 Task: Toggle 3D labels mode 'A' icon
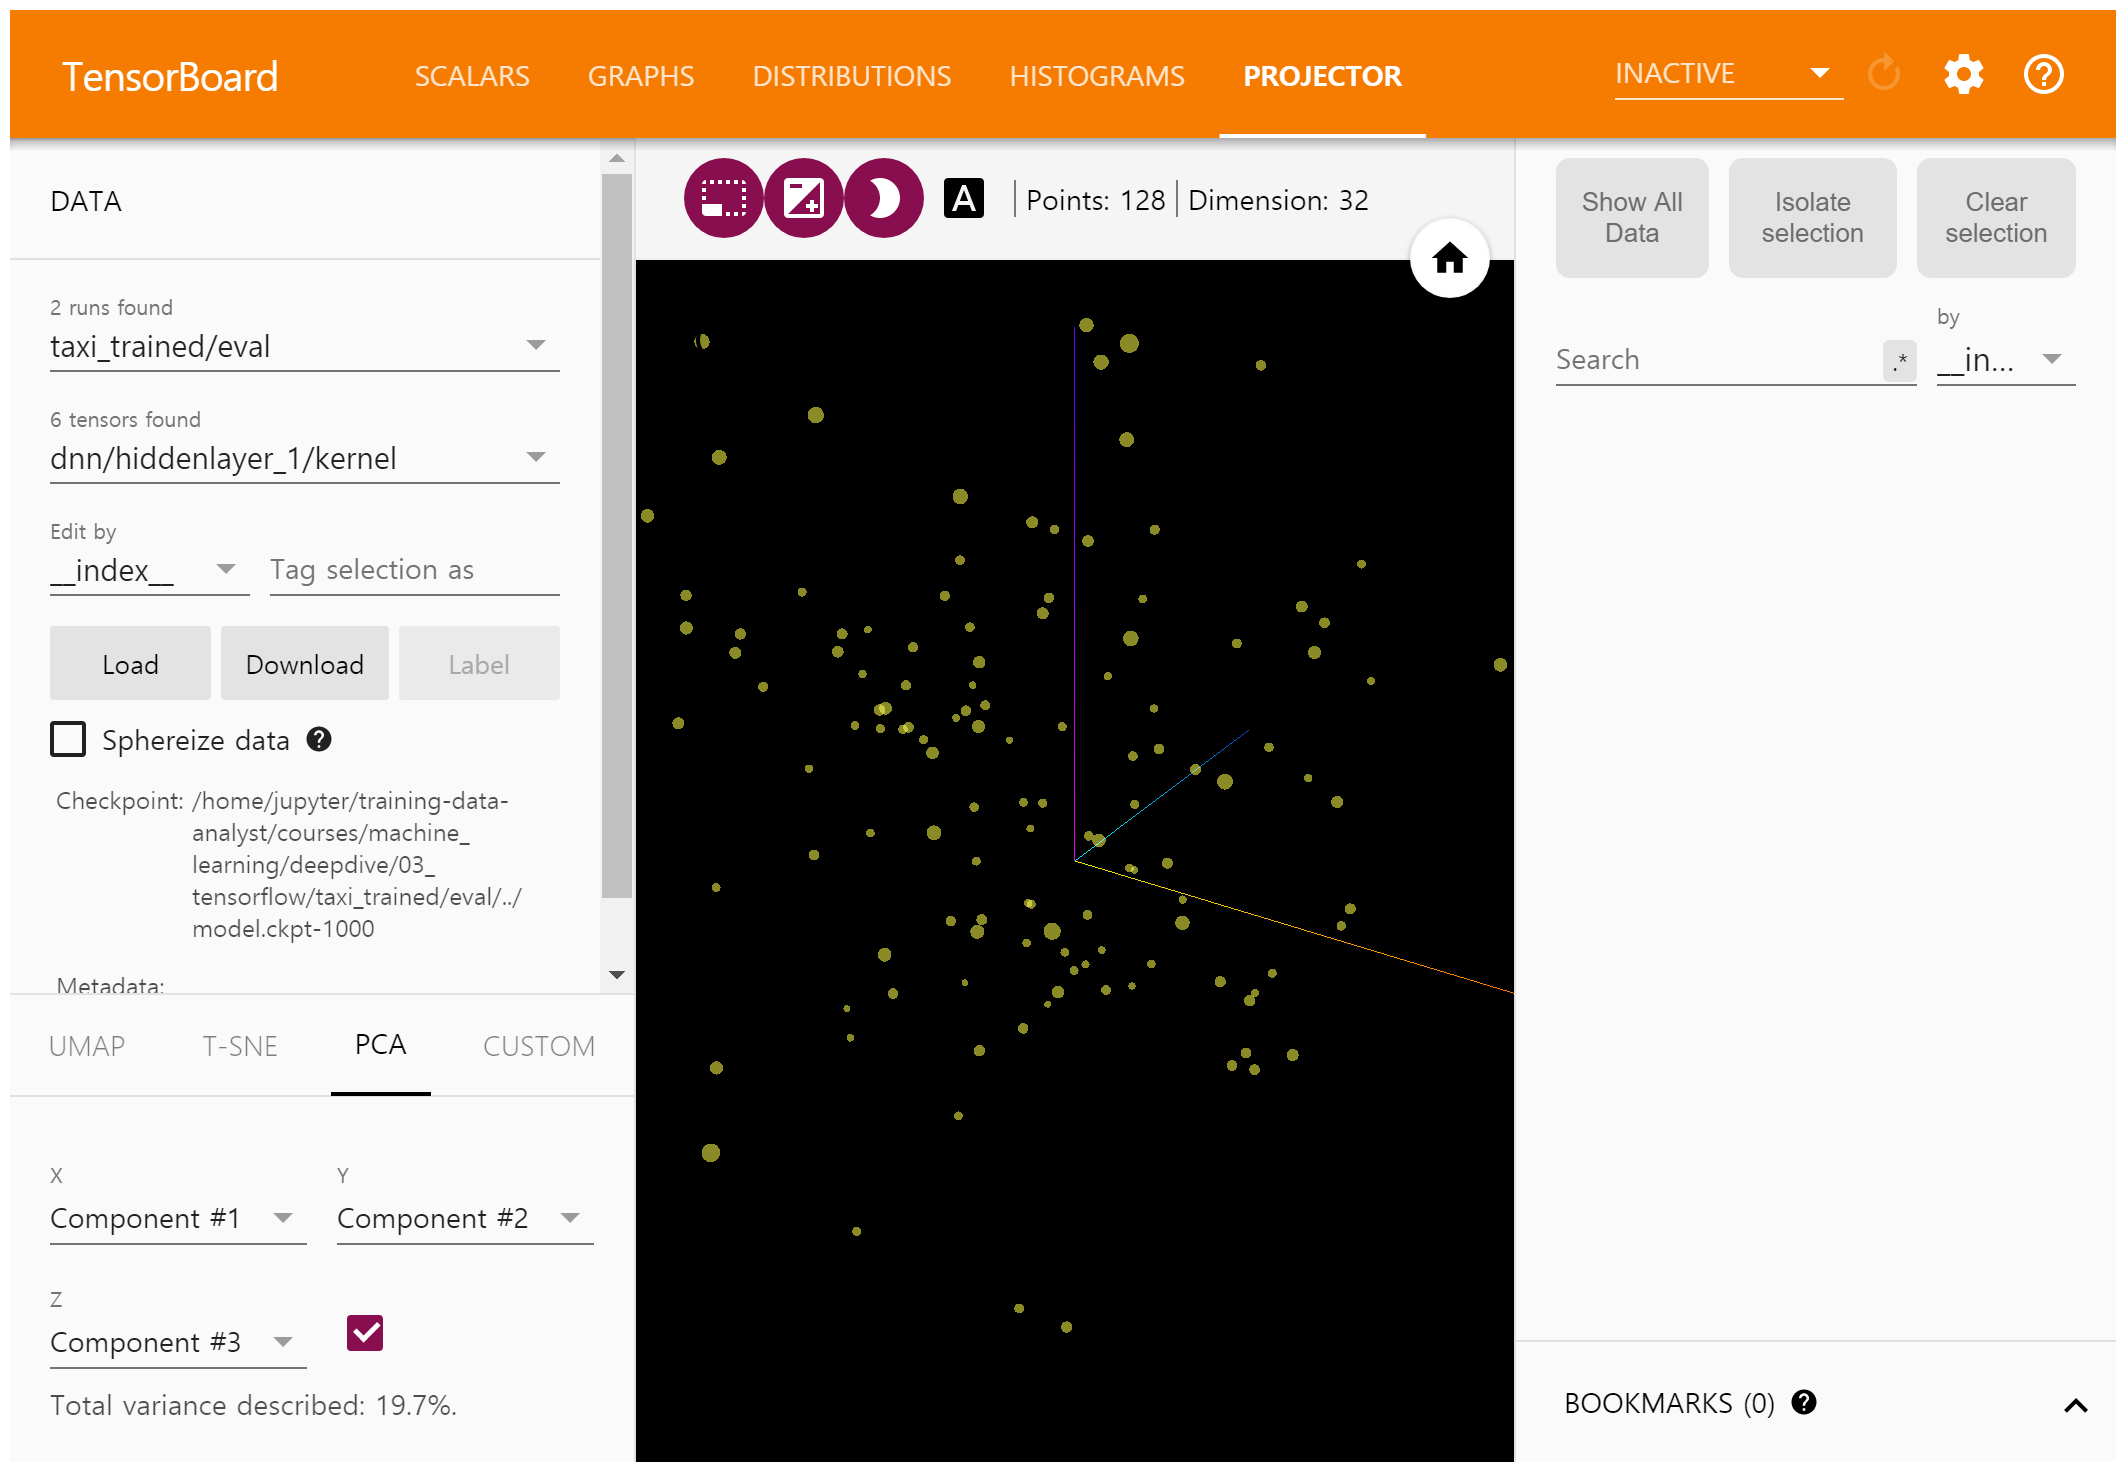[x=963, y=199]
